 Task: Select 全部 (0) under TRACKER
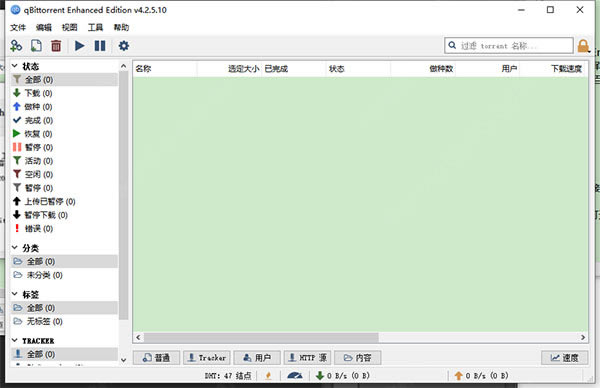pos(64,354)
